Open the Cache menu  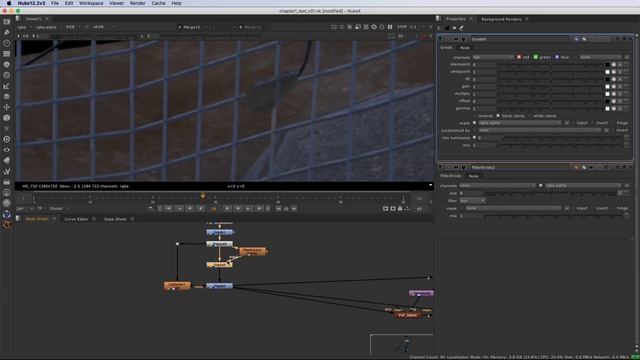(158, 3)
